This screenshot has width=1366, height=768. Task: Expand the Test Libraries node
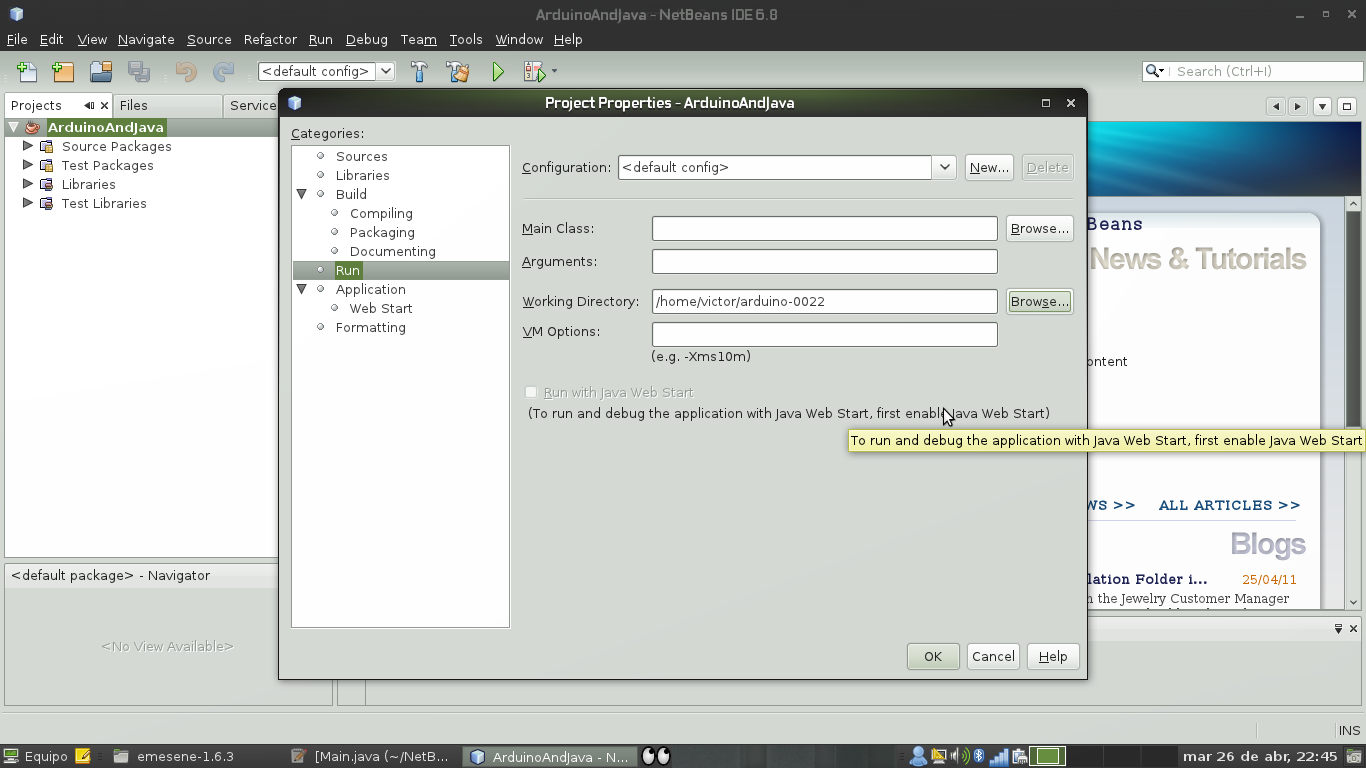pos(28,203)
